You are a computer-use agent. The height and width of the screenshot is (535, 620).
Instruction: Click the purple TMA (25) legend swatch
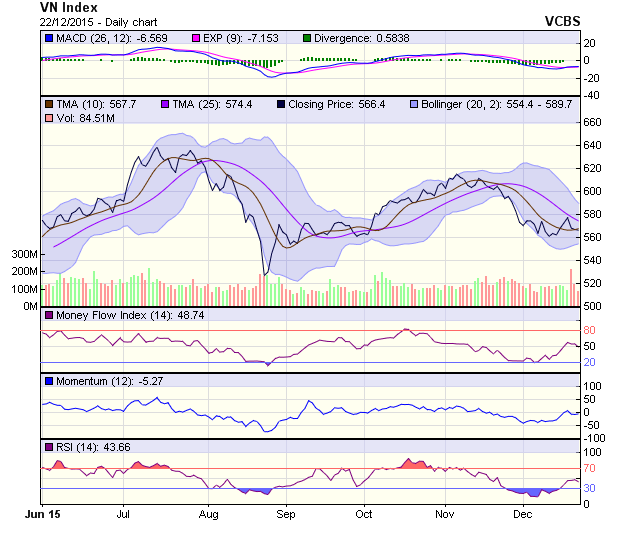tap(166, 104)
